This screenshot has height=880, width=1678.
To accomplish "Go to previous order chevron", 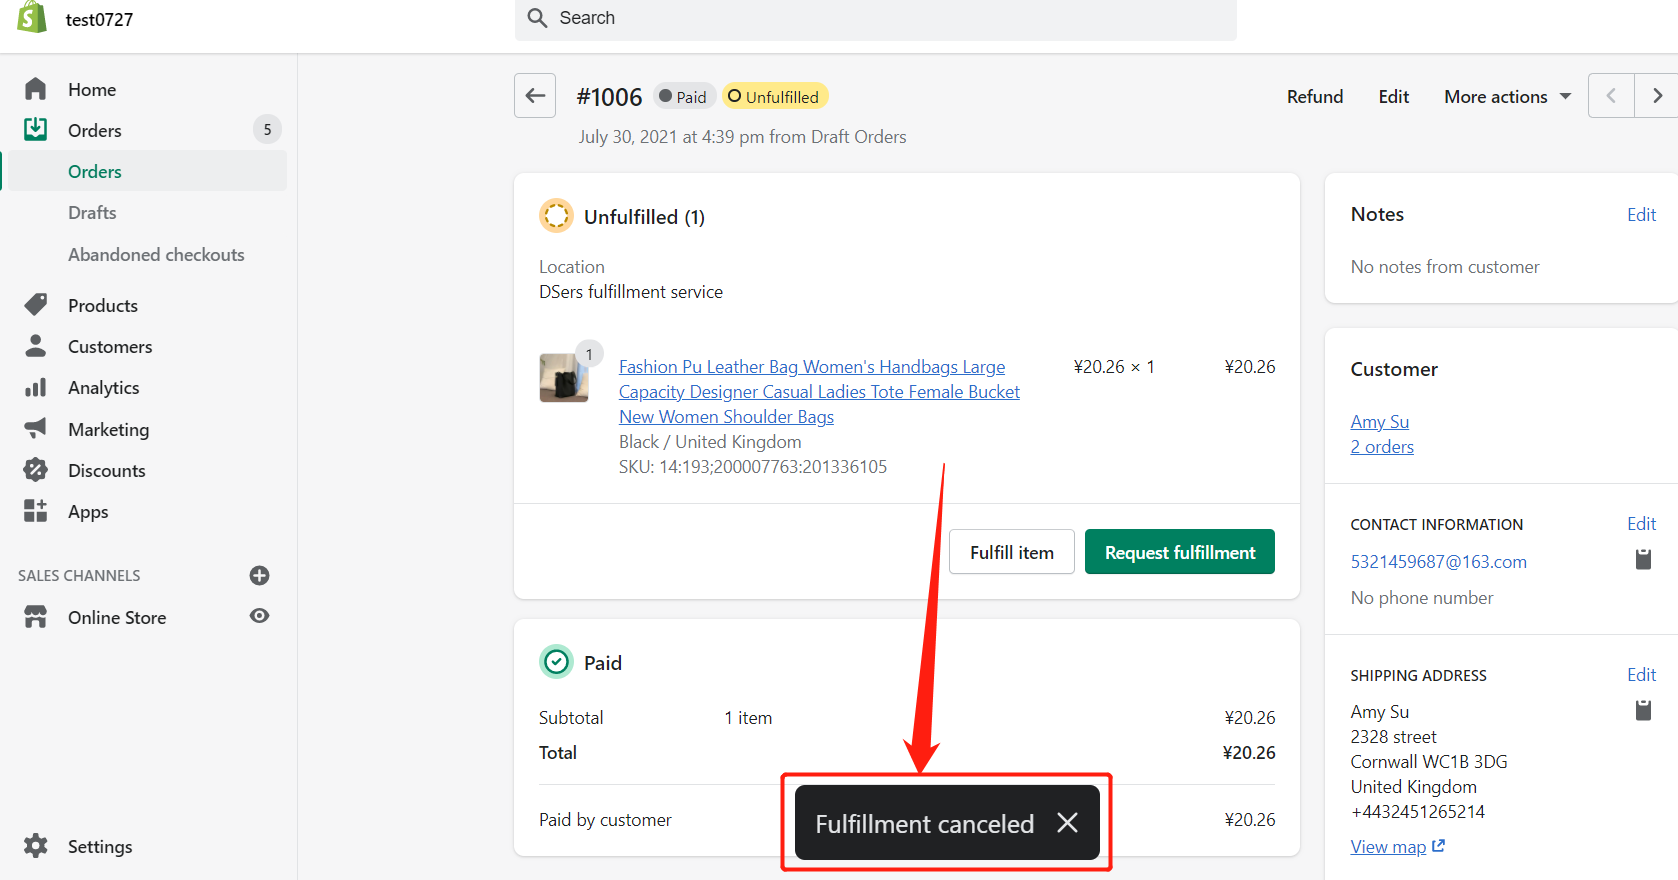I will point(1611,96).
